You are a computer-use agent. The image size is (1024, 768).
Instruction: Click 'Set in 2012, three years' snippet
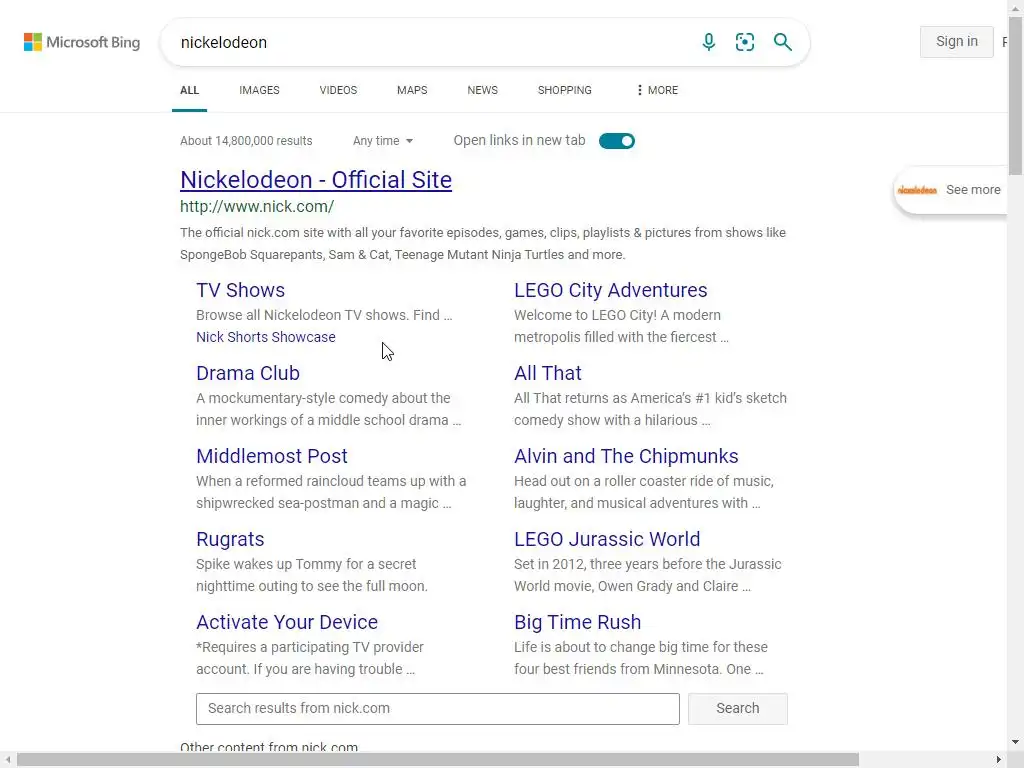coord(647,575)
